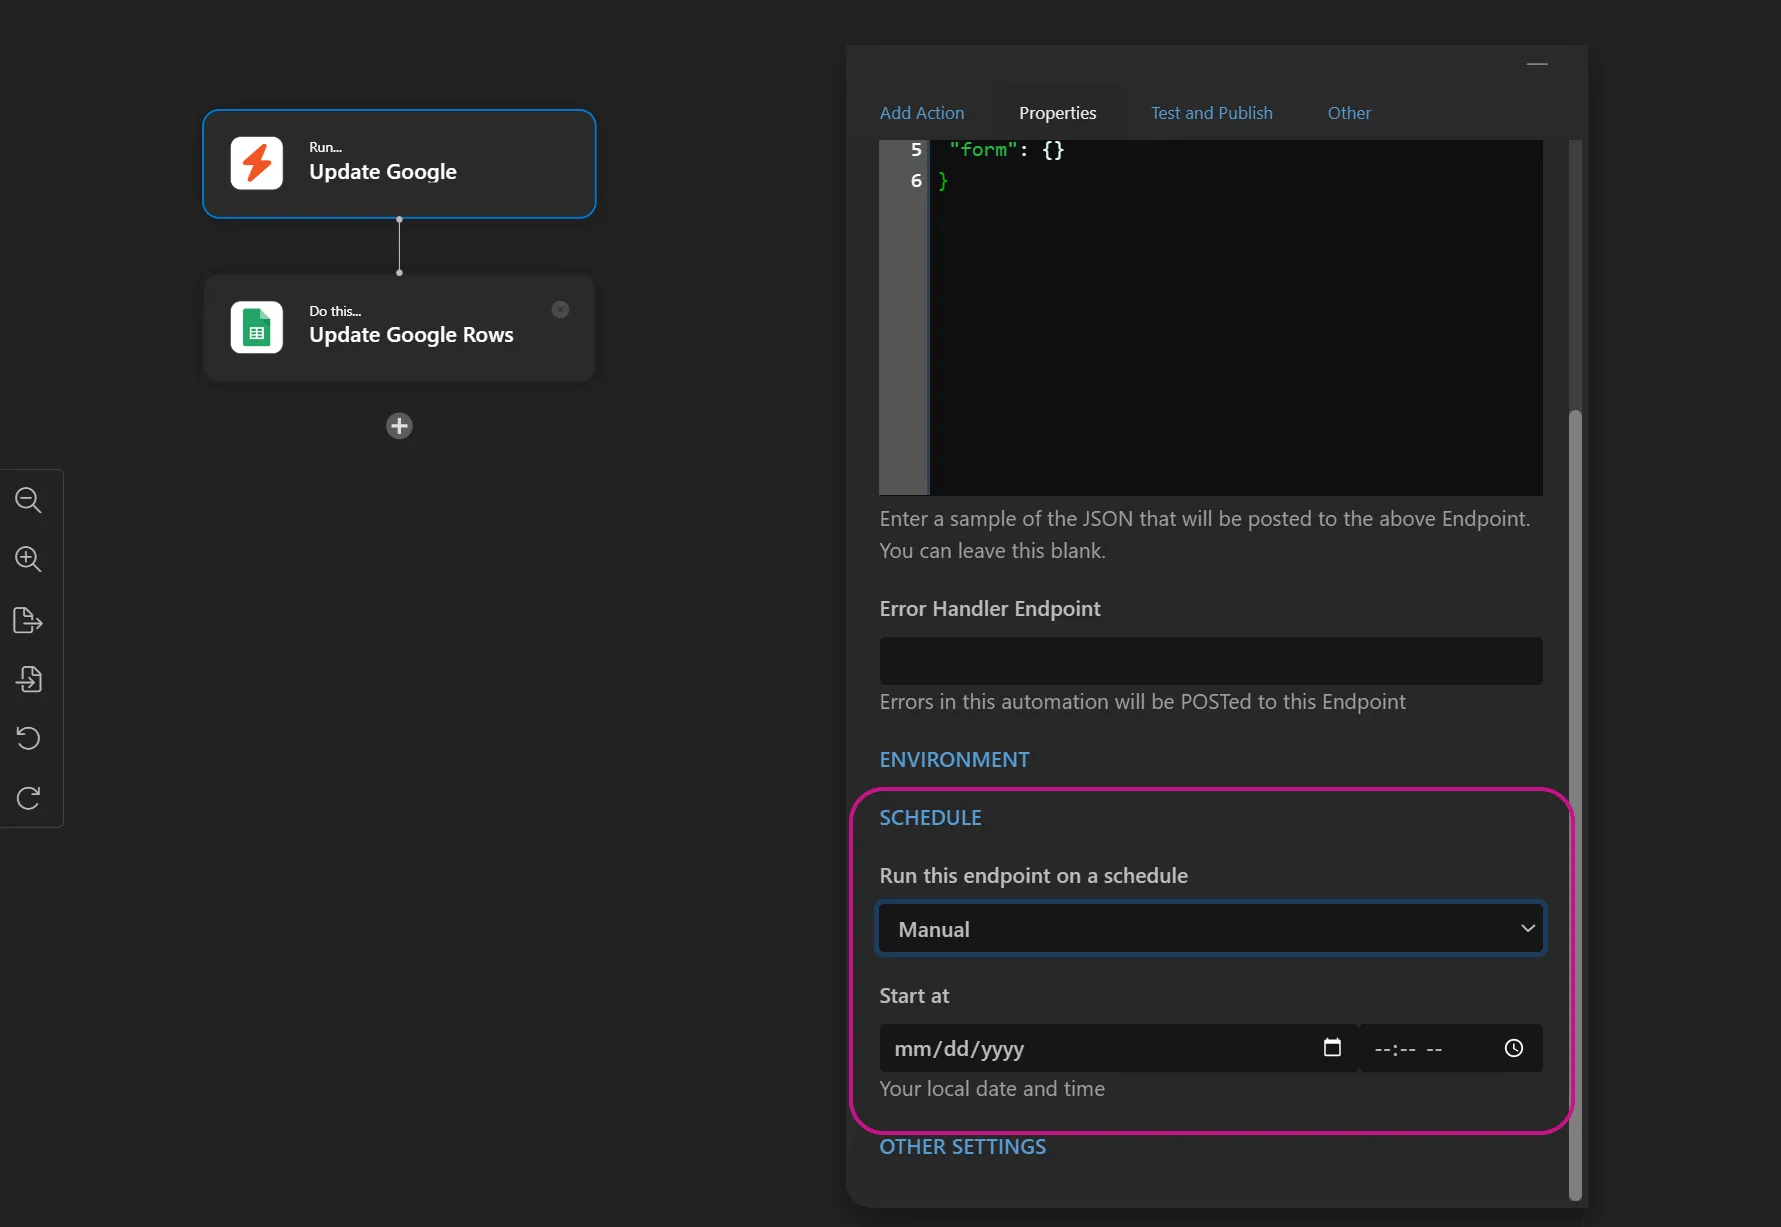Click the properties panel vertical scrollbar
Viewport: 1781px width, 1227px height.
click(1575, 804)
